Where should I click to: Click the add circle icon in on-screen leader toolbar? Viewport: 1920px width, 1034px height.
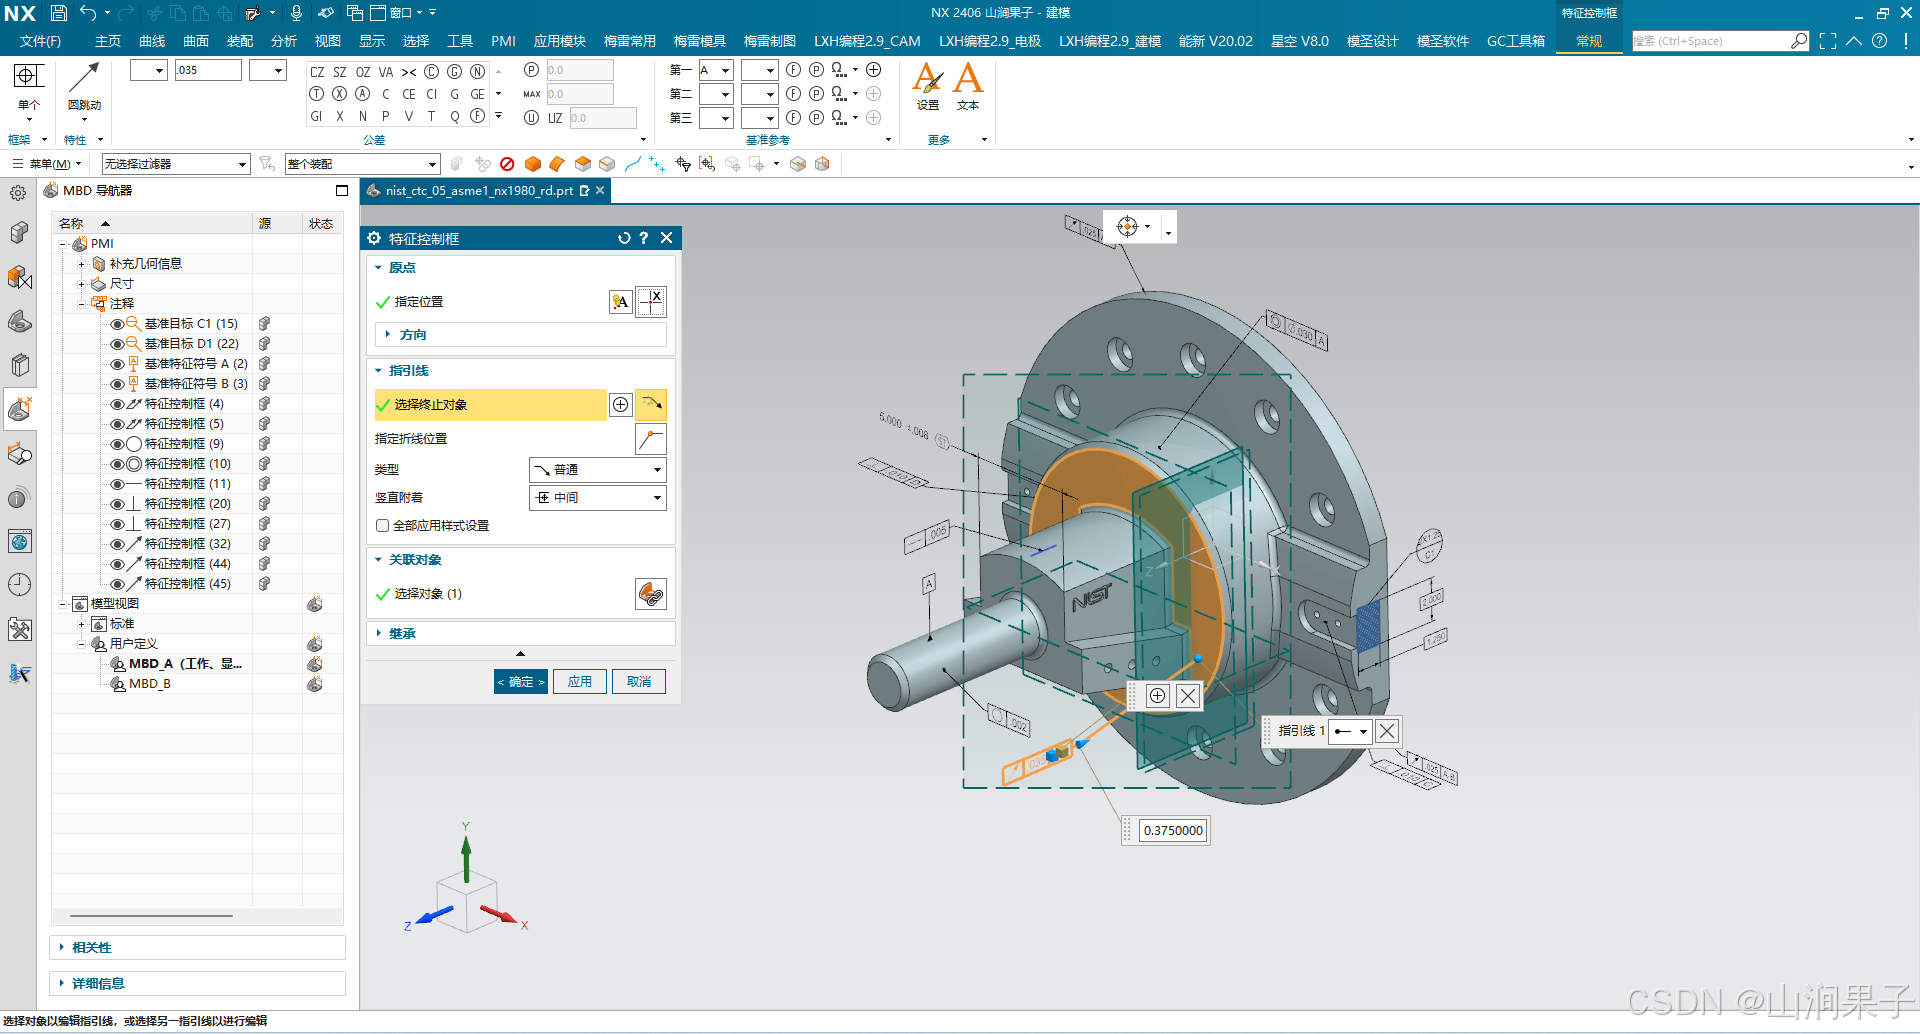pos(1157,696)
